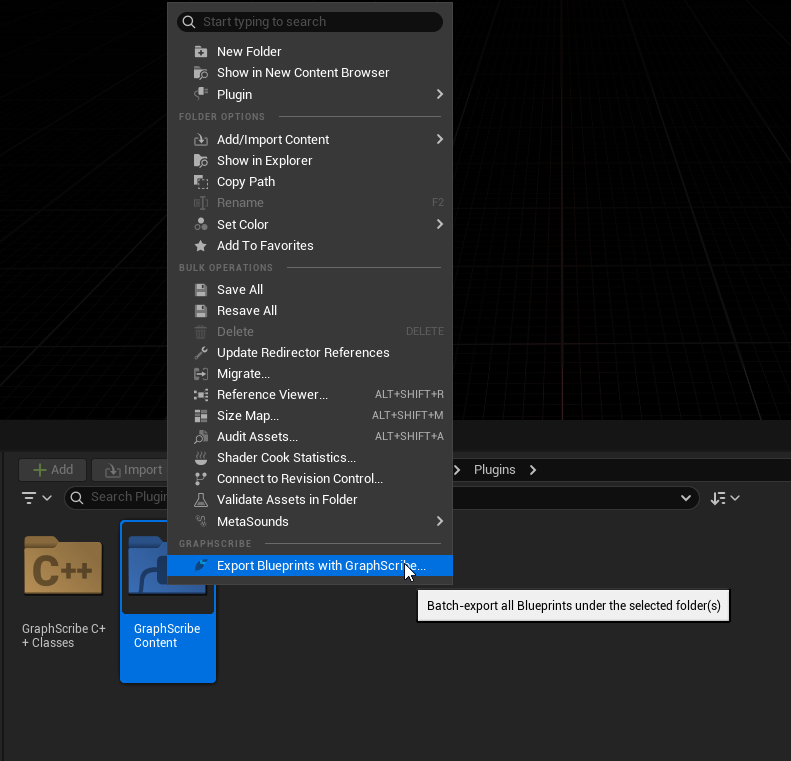Screen dimensions: 791x761
Task: Expand the chevron after Plugins breadcrumb
Action: [533, 470]
